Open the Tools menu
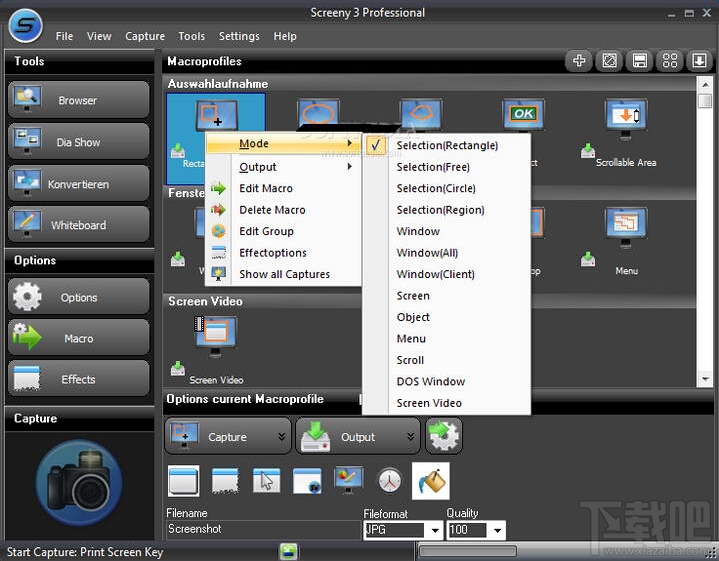The height and width of the screenshot is (561, 719). pos(192,36)
